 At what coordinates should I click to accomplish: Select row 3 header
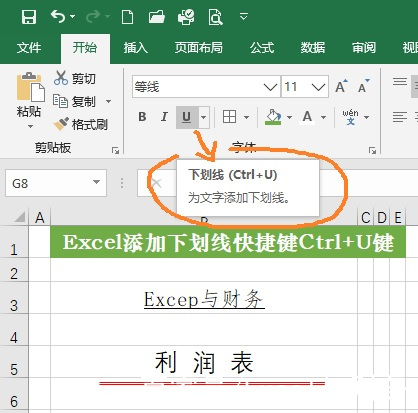point(14,298)
